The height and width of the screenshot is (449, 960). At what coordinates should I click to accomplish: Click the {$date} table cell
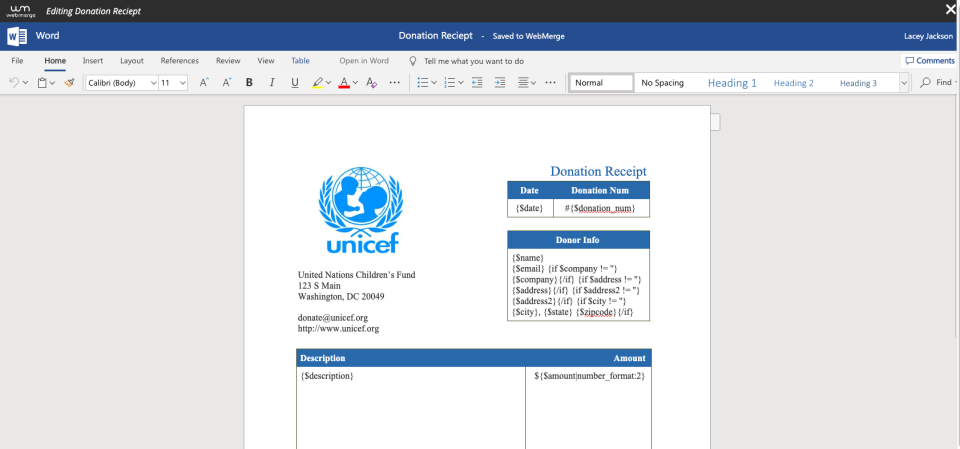(x=530, y=208)
